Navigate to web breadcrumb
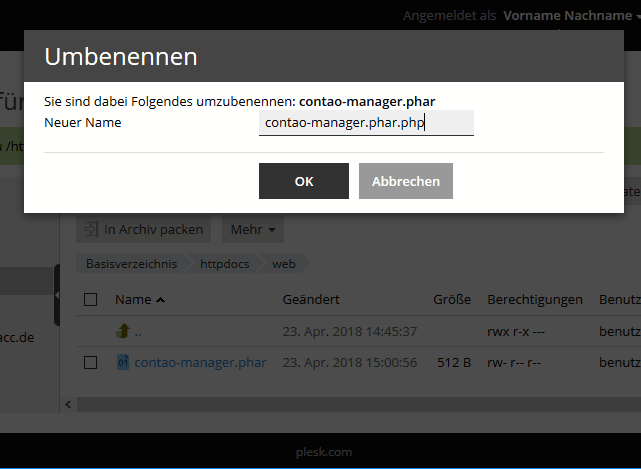This screenshot has height=469, width=641. (x=284, y=264)
